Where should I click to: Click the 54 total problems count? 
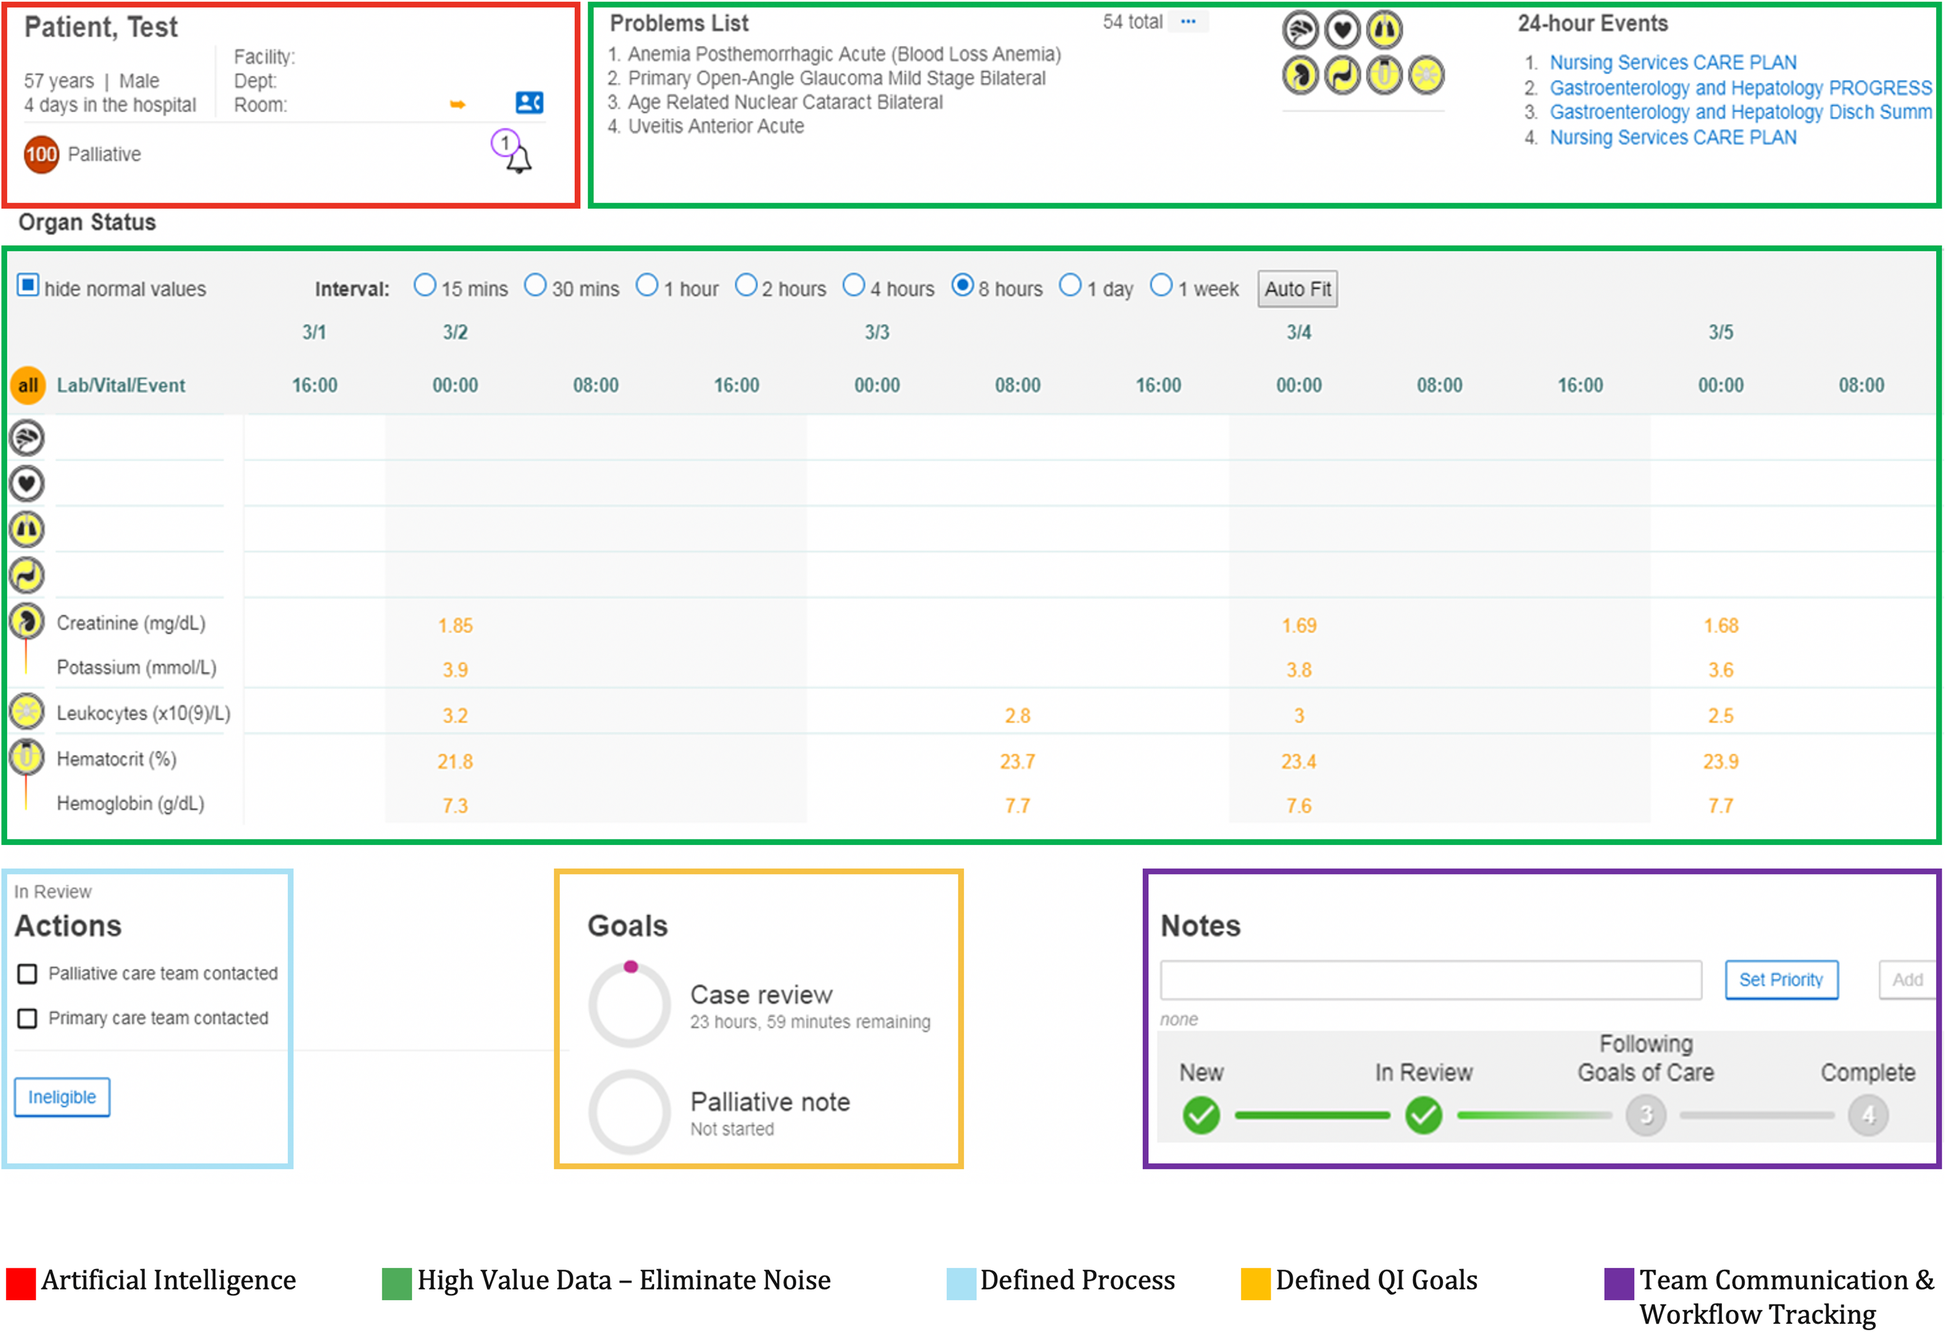[1132, 21]
